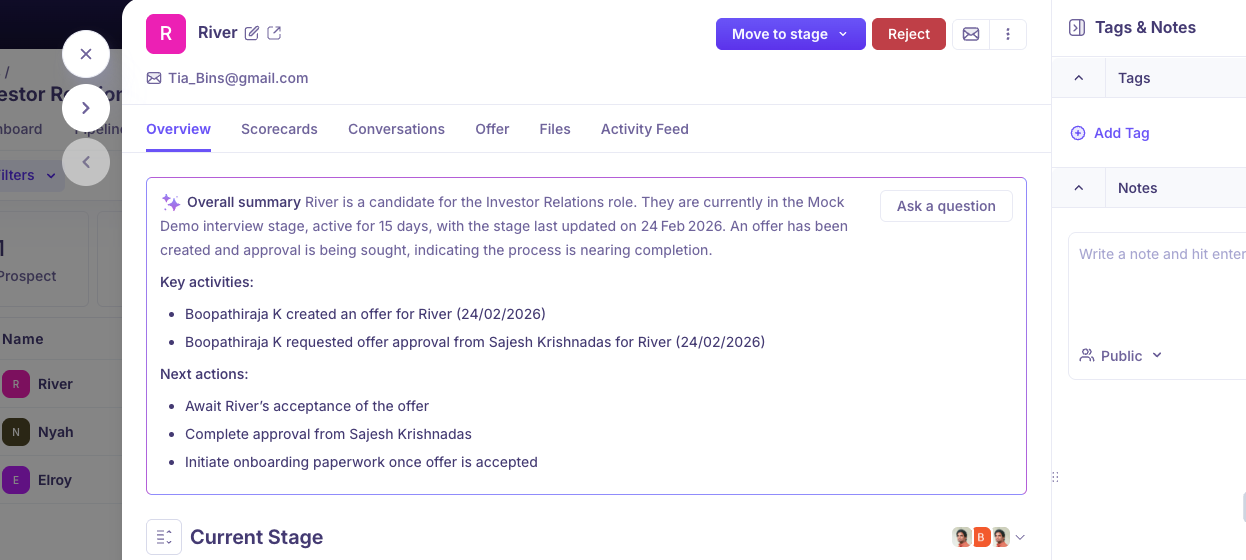Collapse the Tags section chevron
1246x560 pixels.
(x=1078, y=78)
